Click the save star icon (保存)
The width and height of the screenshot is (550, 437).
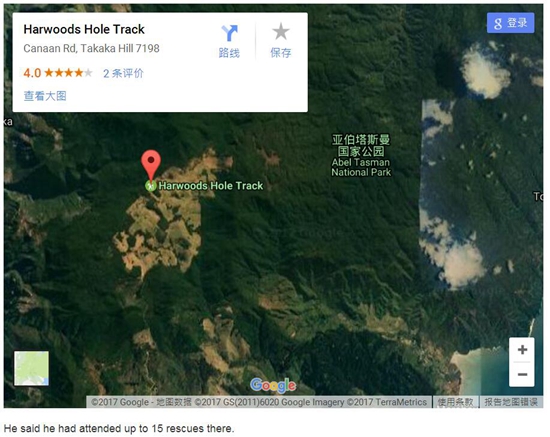click(281, 32)
